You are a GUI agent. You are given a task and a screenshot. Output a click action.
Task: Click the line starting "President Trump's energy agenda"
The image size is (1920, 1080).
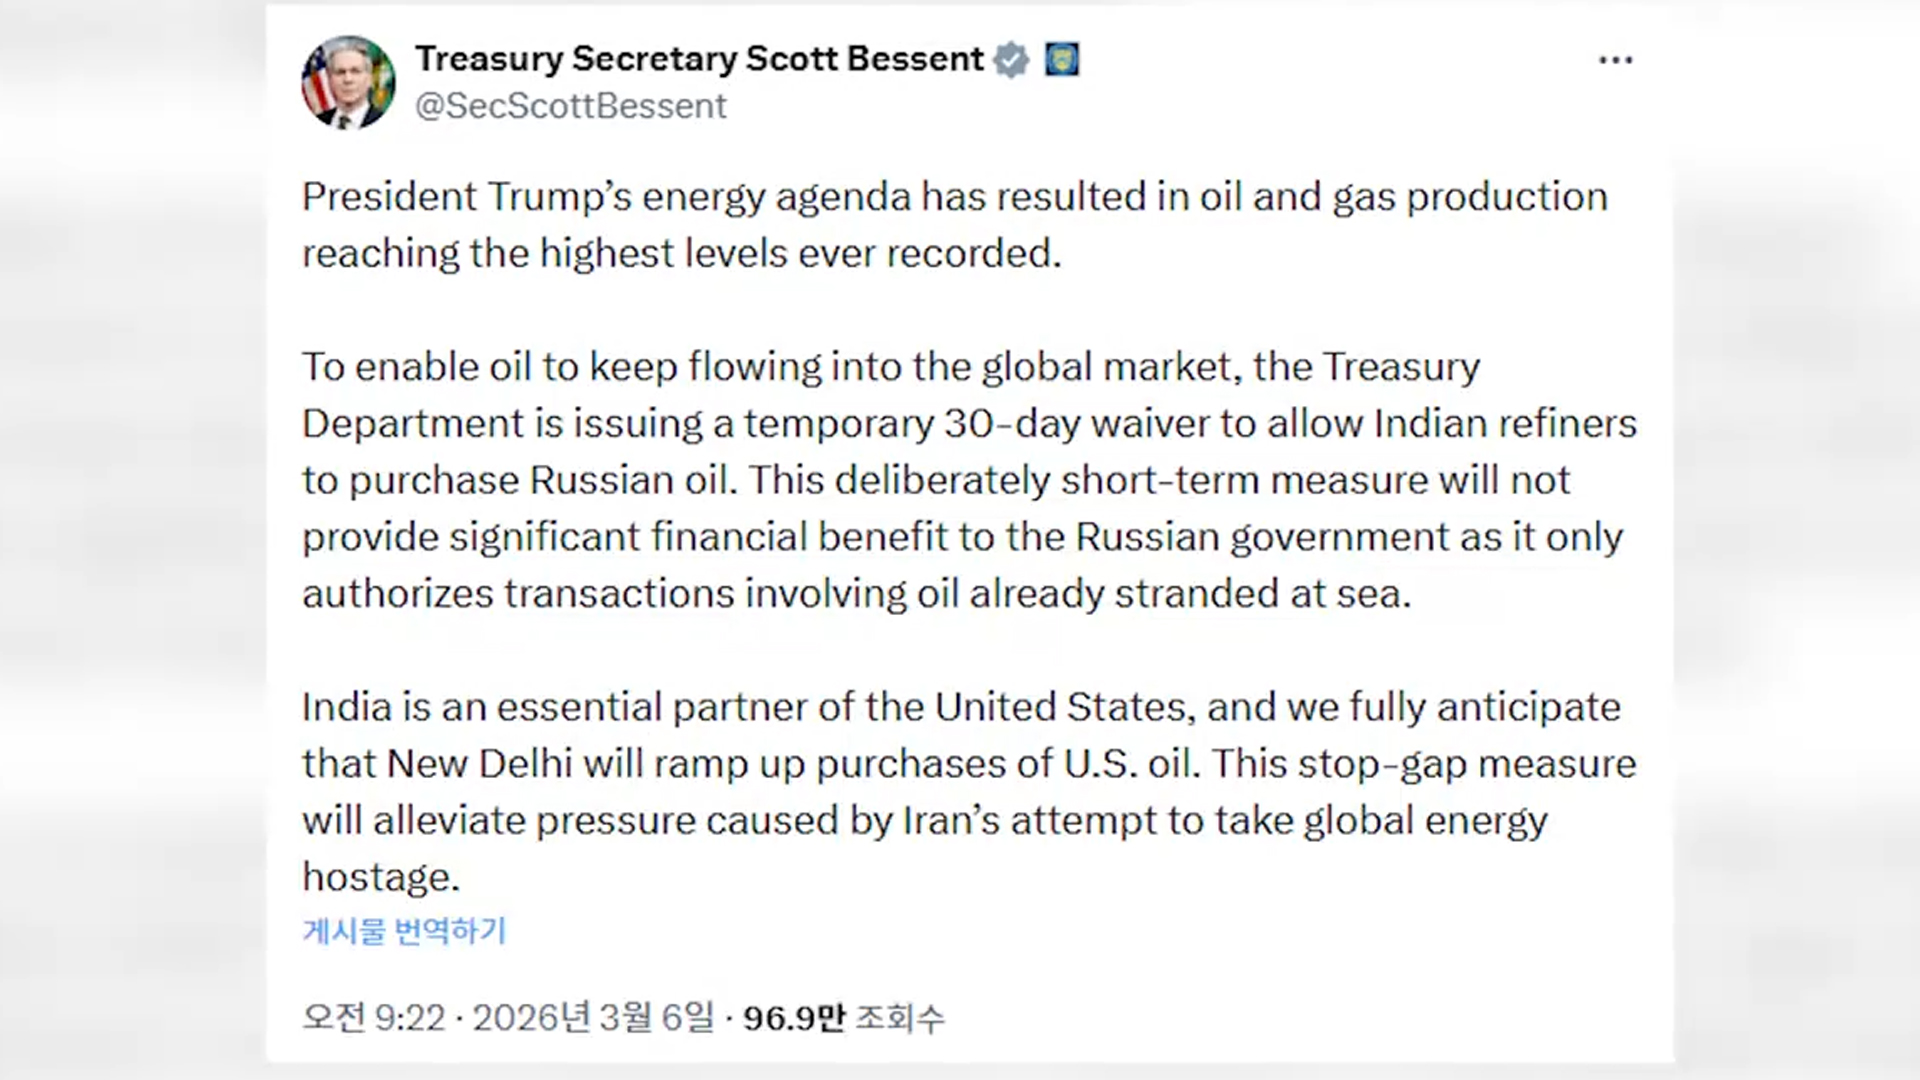(x=954, y=197)
